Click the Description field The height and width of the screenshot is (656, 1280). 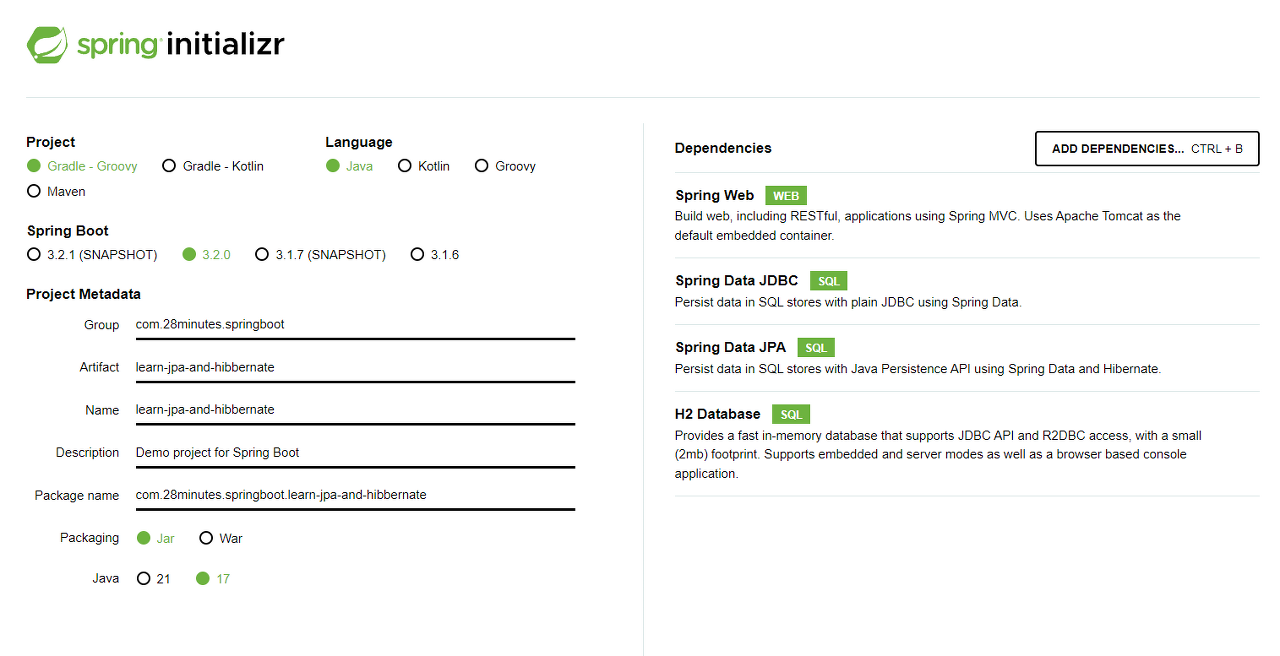pos(354,452)
